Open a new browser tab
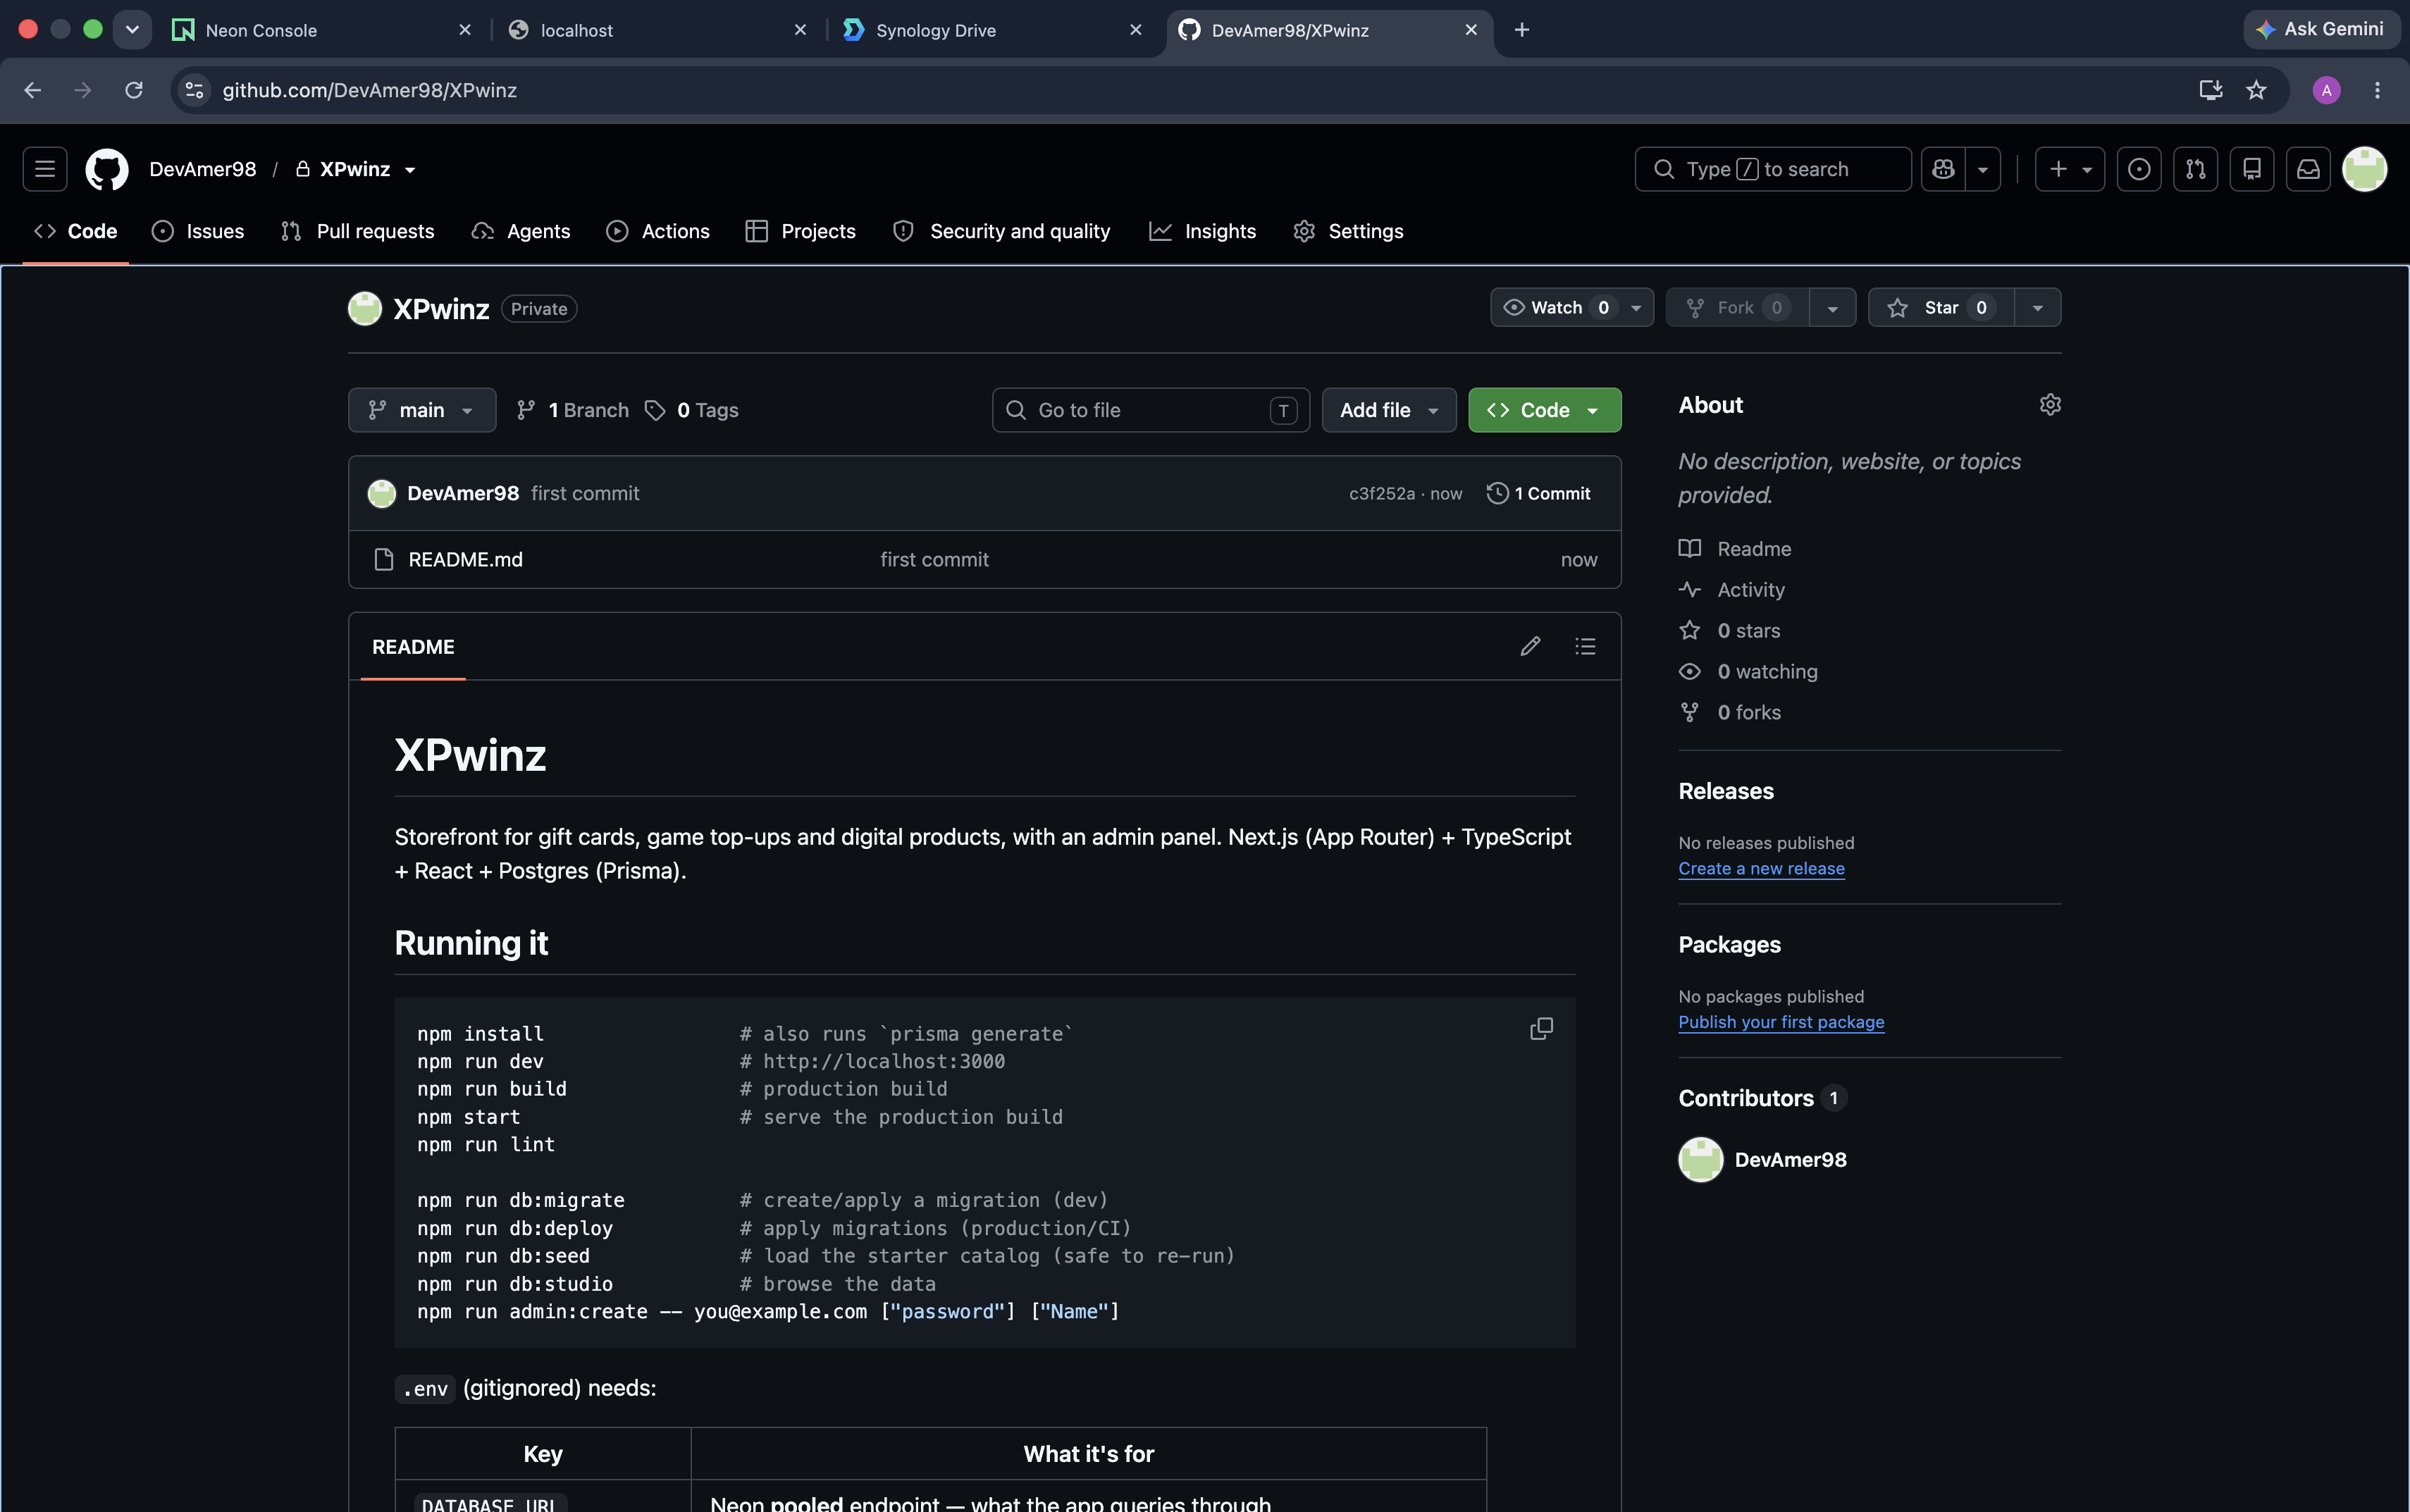This screenshot has height=1512, width=2410. pos(1522,30)
